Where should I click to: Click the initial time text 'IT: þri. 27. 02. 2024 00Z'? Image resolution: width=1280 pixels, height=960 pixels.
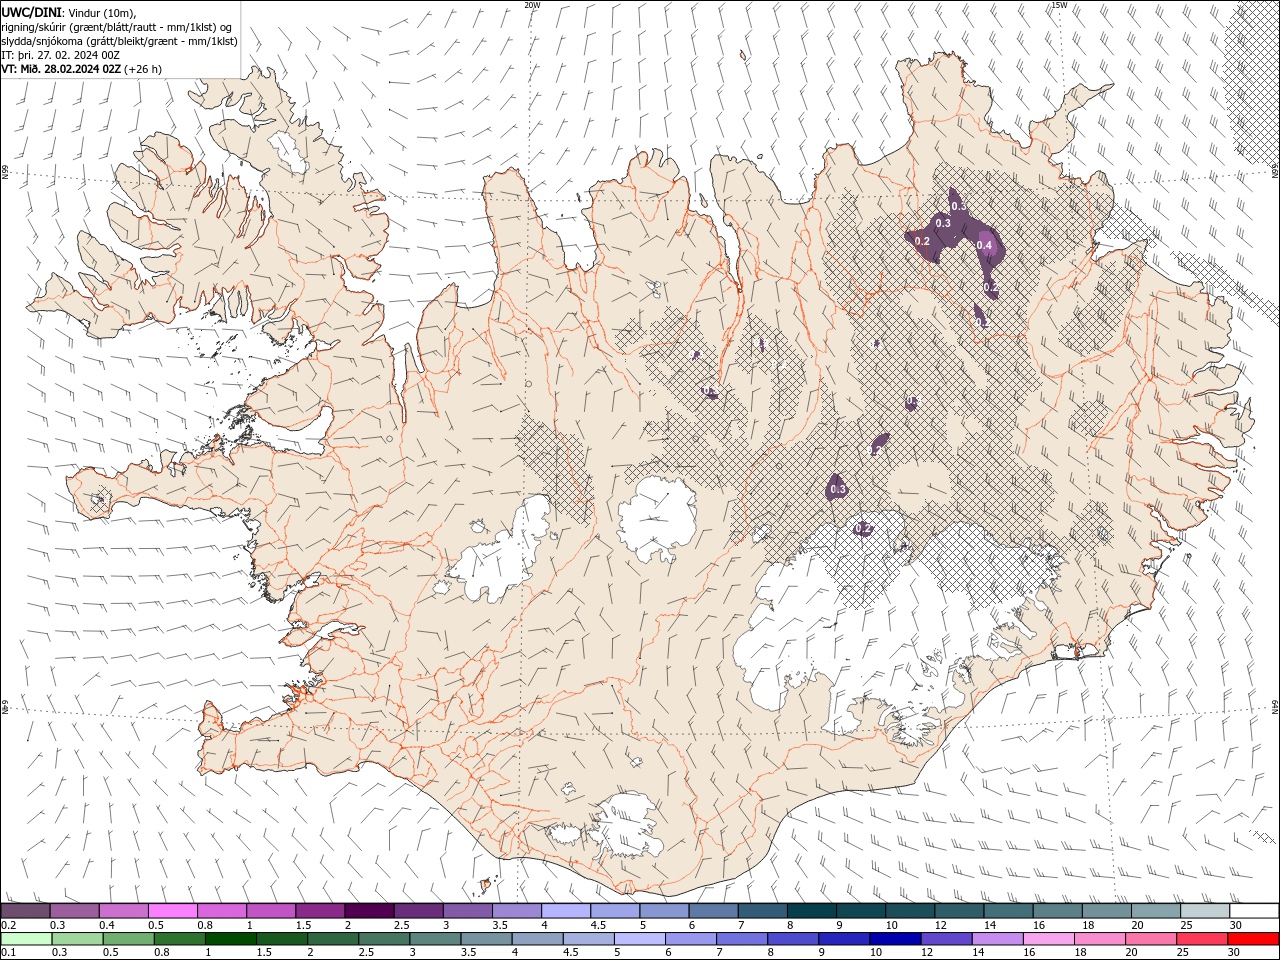61,55
